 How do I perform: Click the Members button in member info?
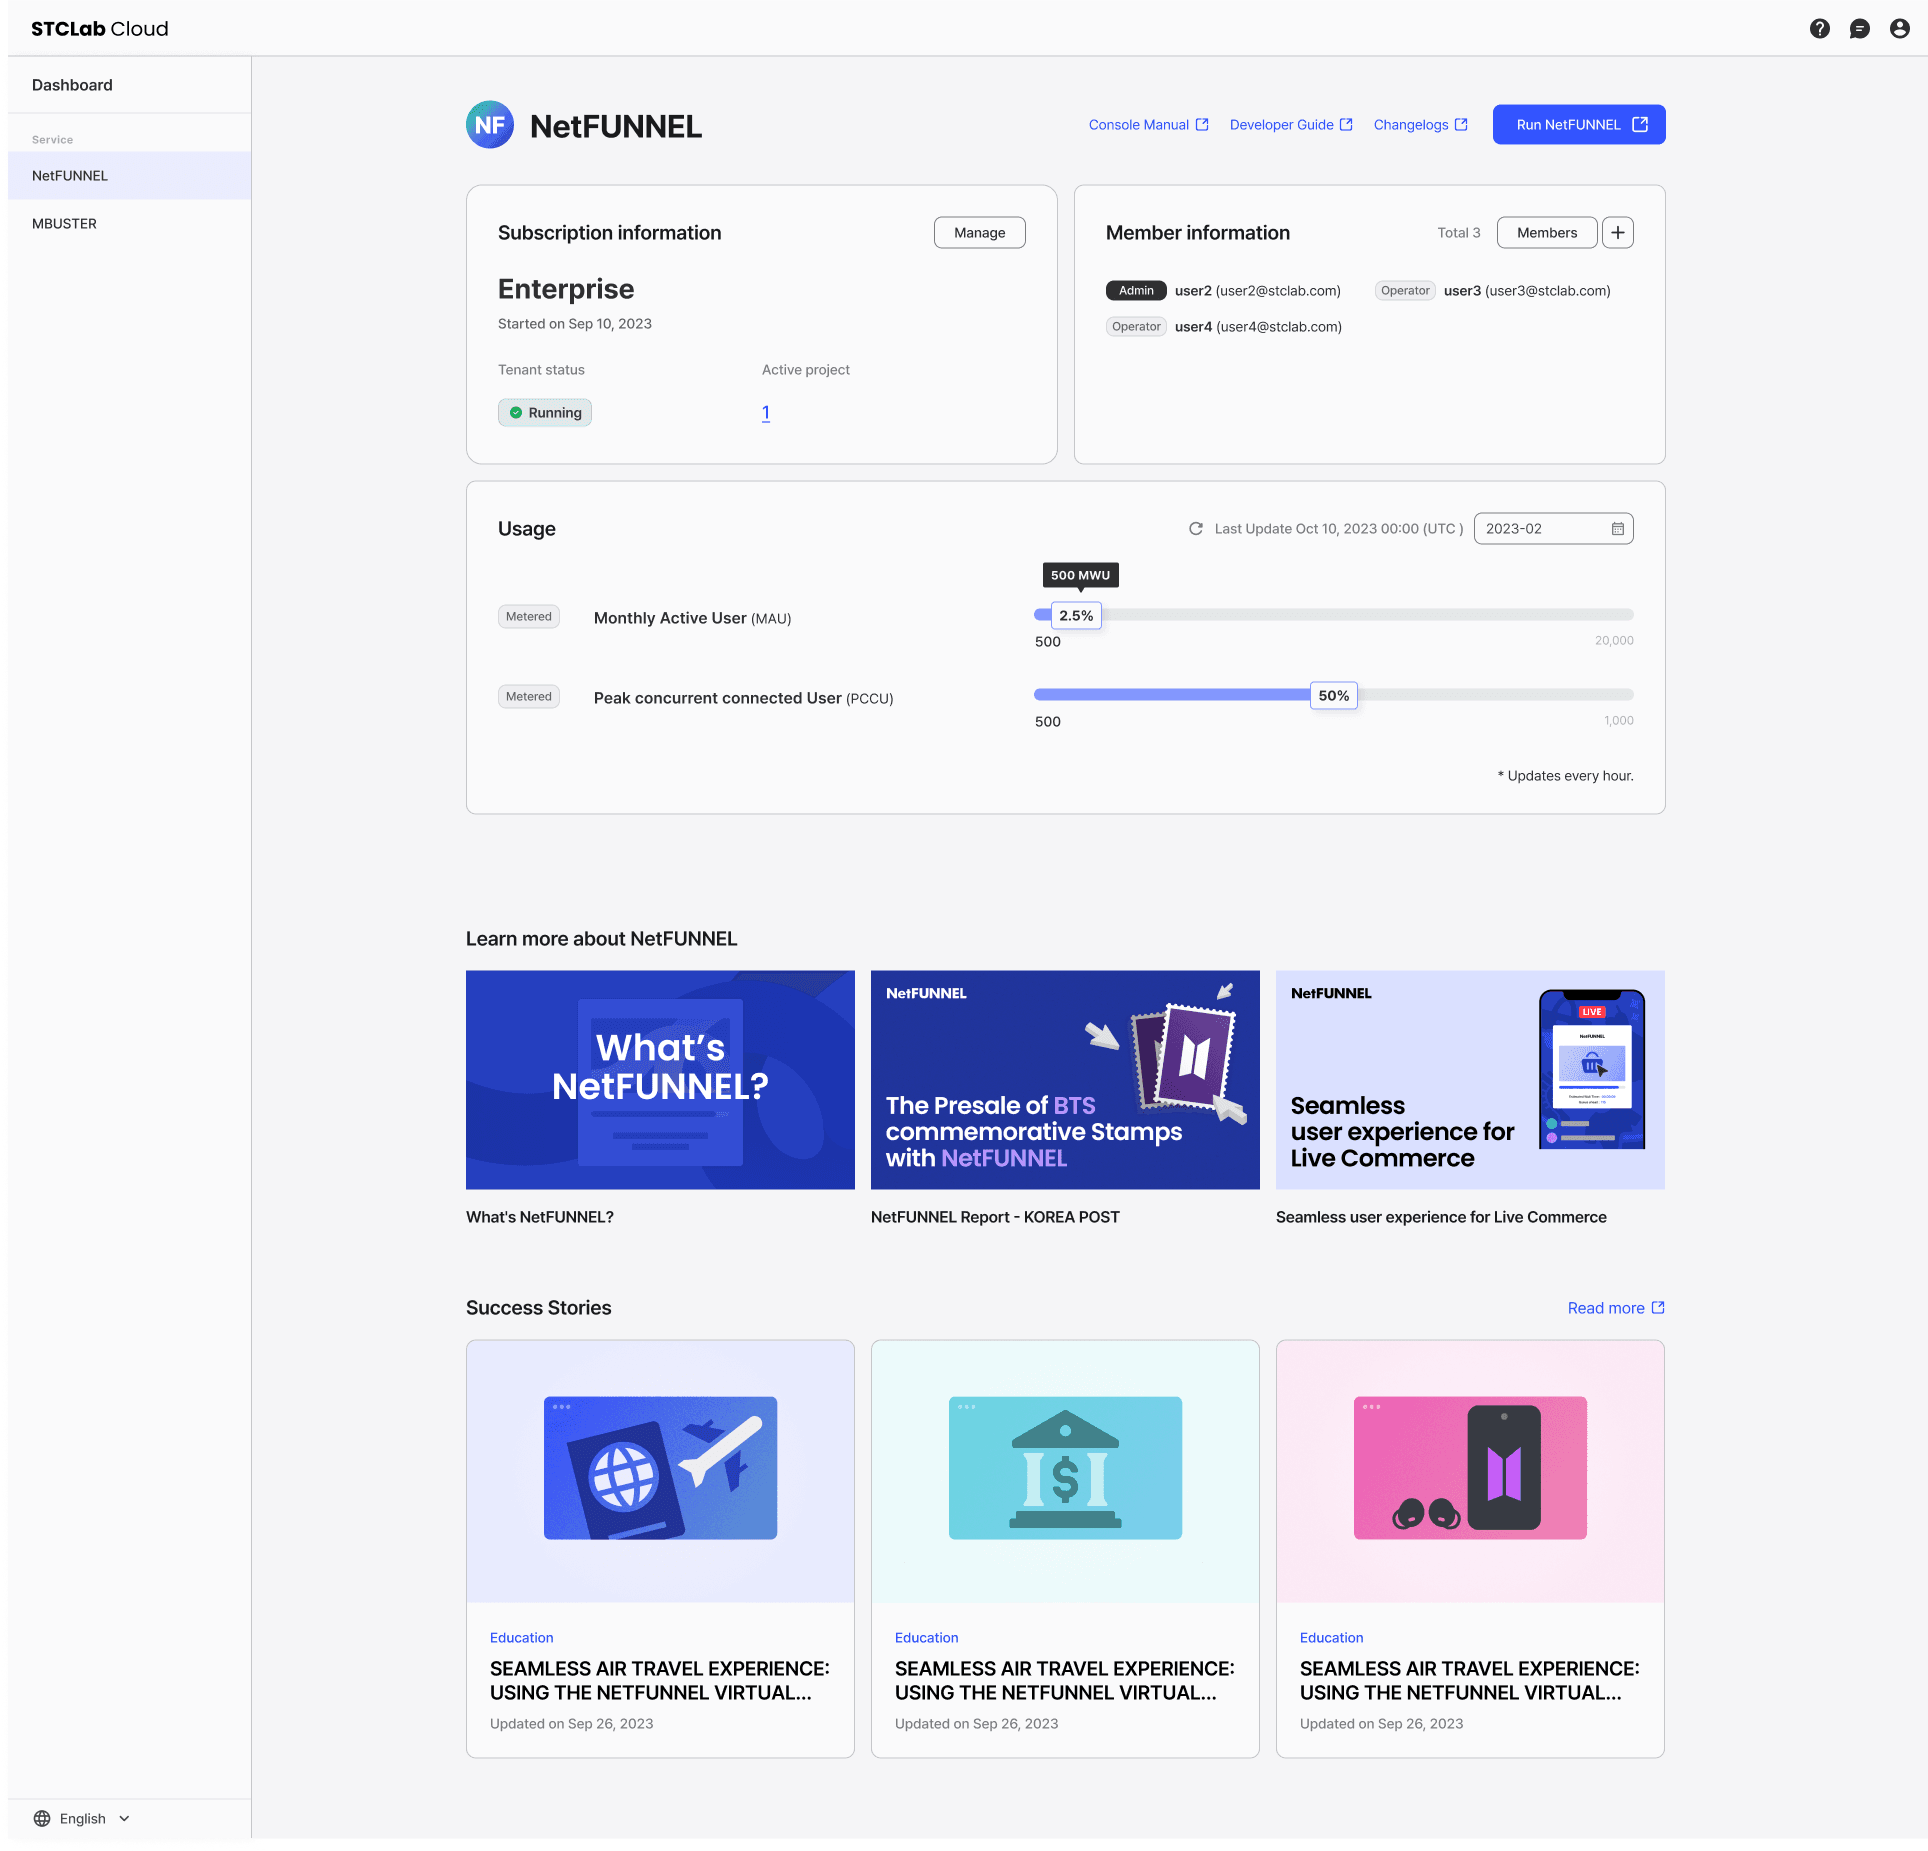coord(1546,231)
